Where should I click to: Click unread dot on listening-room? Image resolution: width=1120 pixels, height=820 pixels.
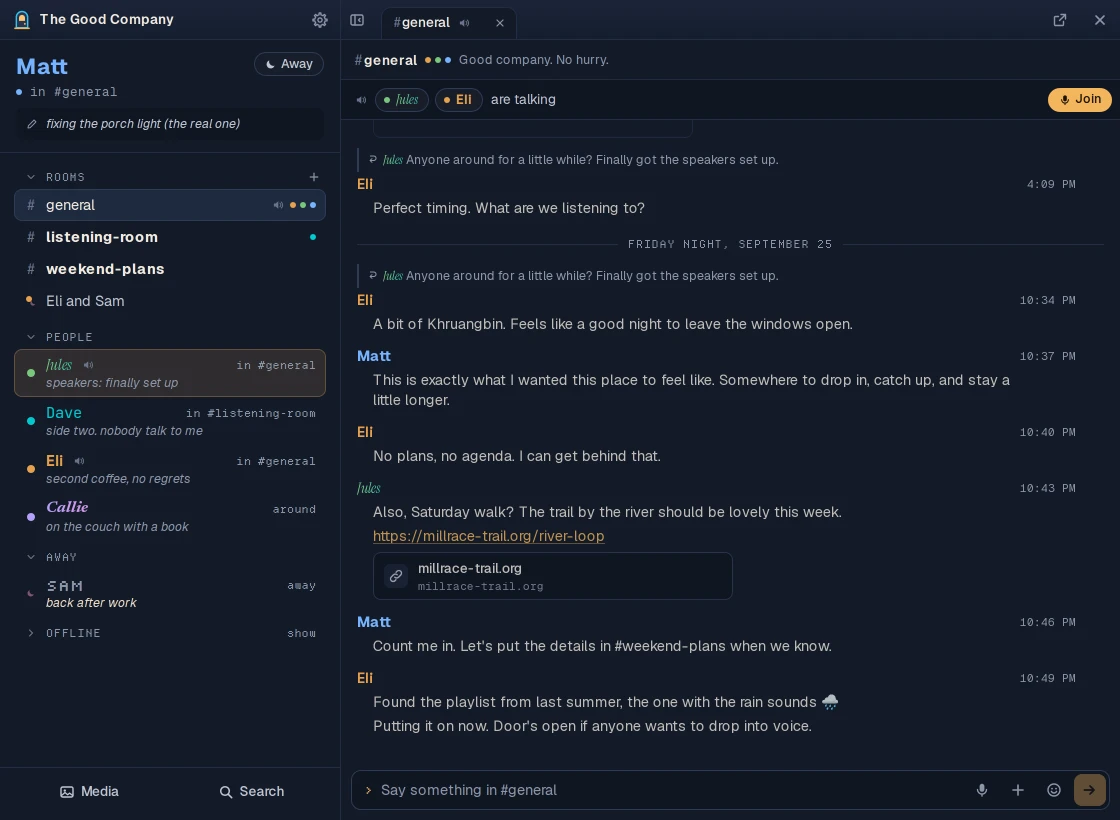[313, 237]
